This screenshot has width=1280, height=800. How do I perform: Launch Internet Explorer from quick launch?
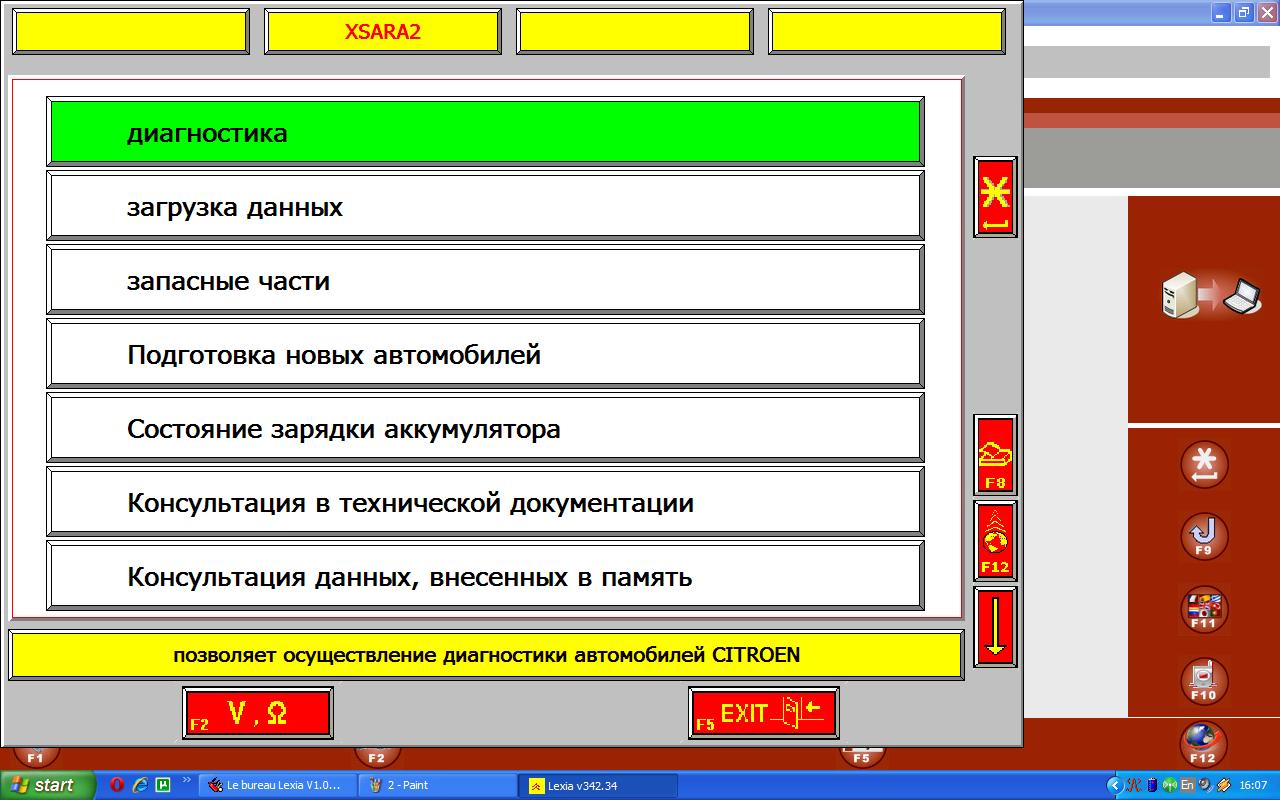coord(140,785)
